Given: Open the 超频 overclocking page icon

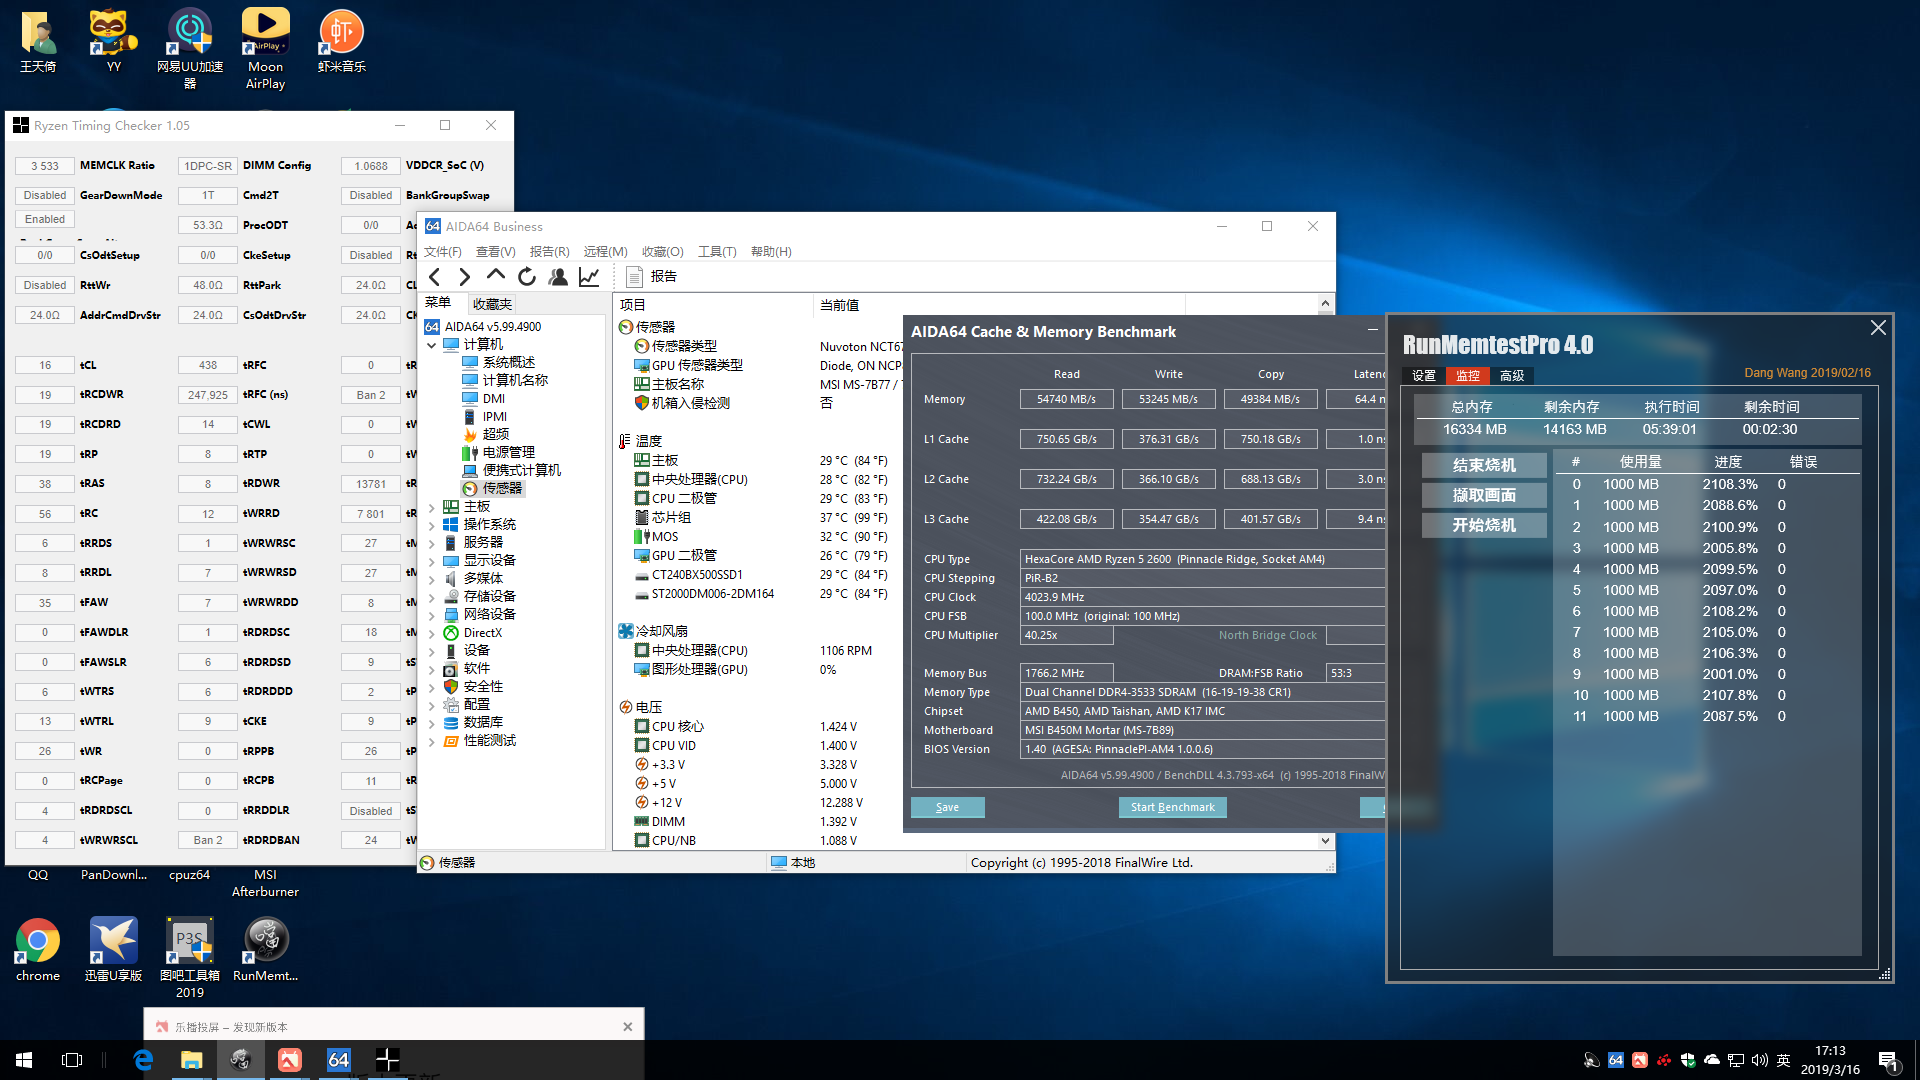Looking at the screenshot, I should [471, 434].
